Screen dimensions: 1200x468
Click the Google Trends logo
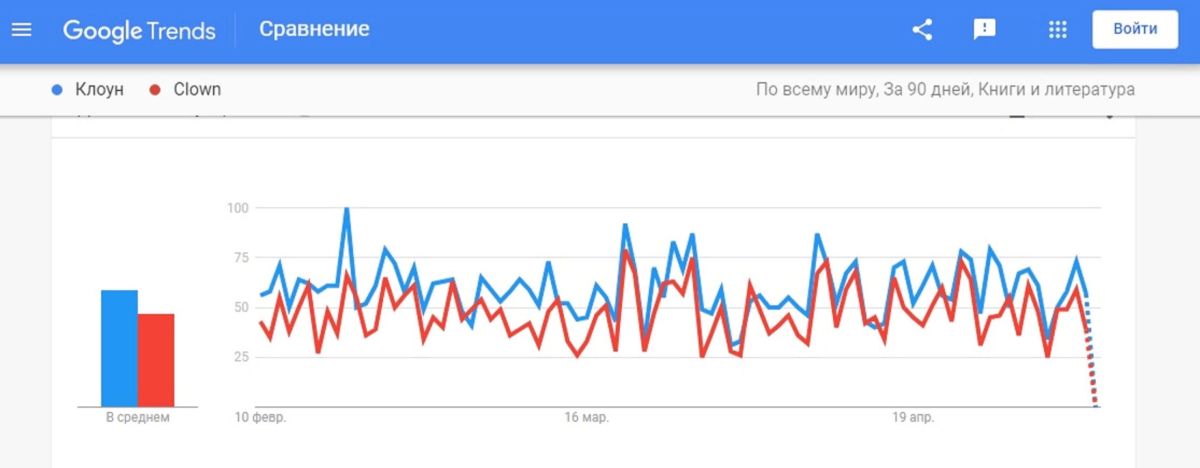139,30
